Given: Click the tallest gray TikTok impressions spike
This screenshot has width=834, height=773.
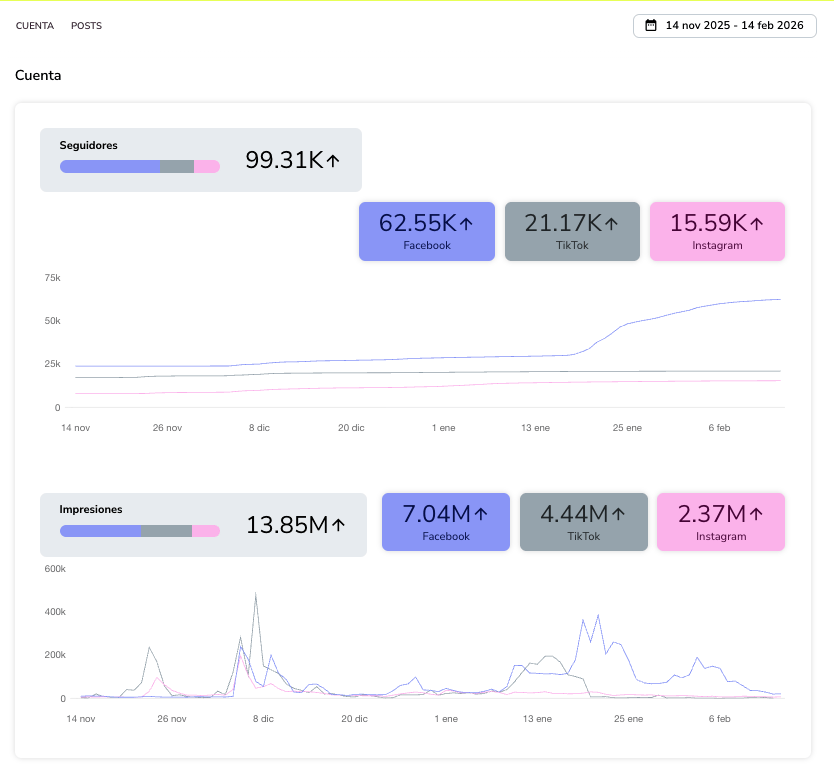Looking at the screenshot, I should 256,594.
